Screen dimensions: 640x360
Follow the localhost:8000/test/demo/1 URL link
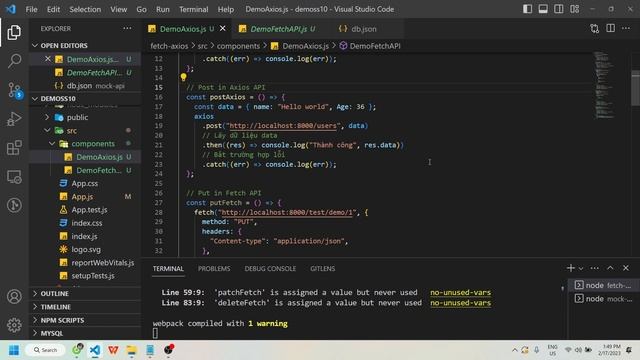[287, 212]
